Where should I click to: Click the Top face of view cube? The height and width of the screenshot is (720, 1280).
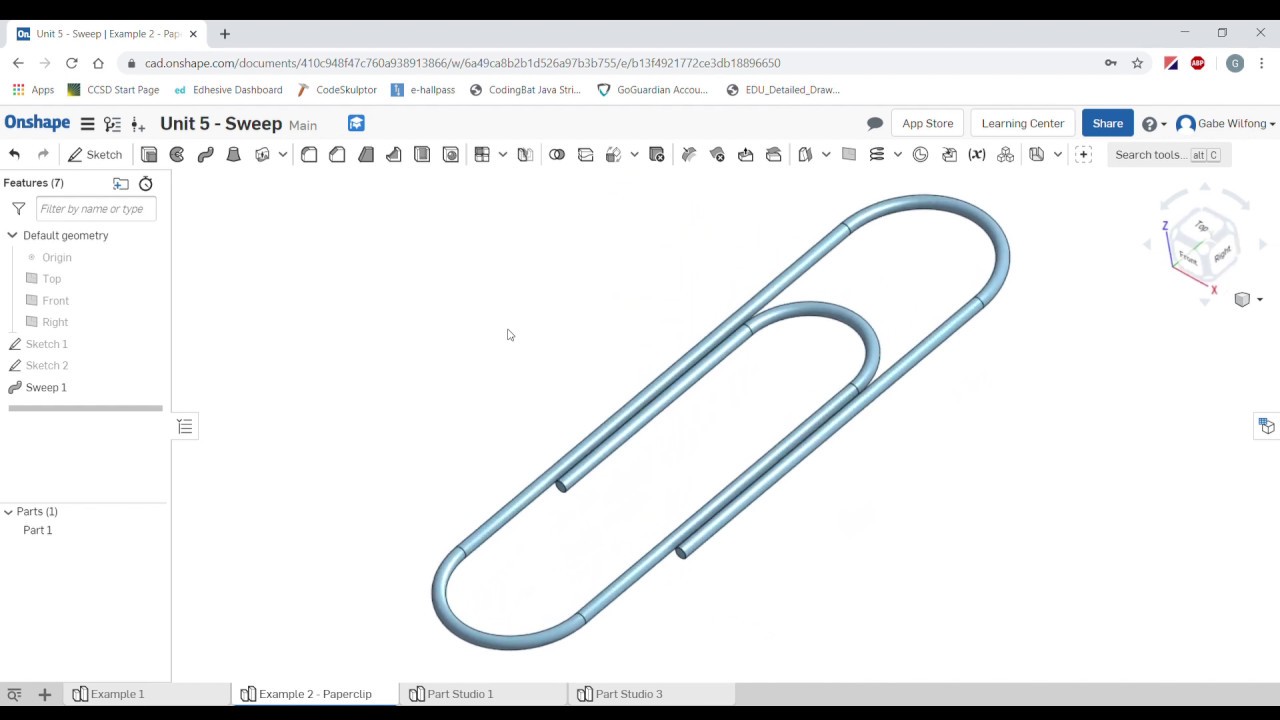pos(1203,227)
